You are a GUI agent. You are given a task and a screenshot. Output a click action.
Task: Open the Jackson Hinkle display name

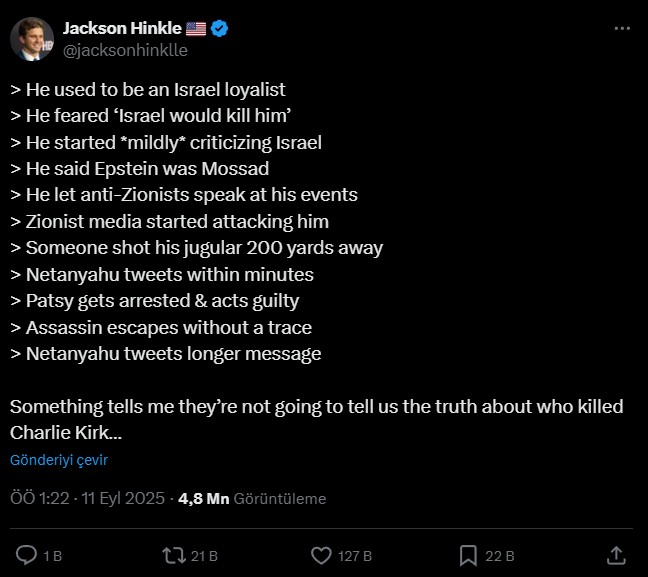tap(121, 29)
